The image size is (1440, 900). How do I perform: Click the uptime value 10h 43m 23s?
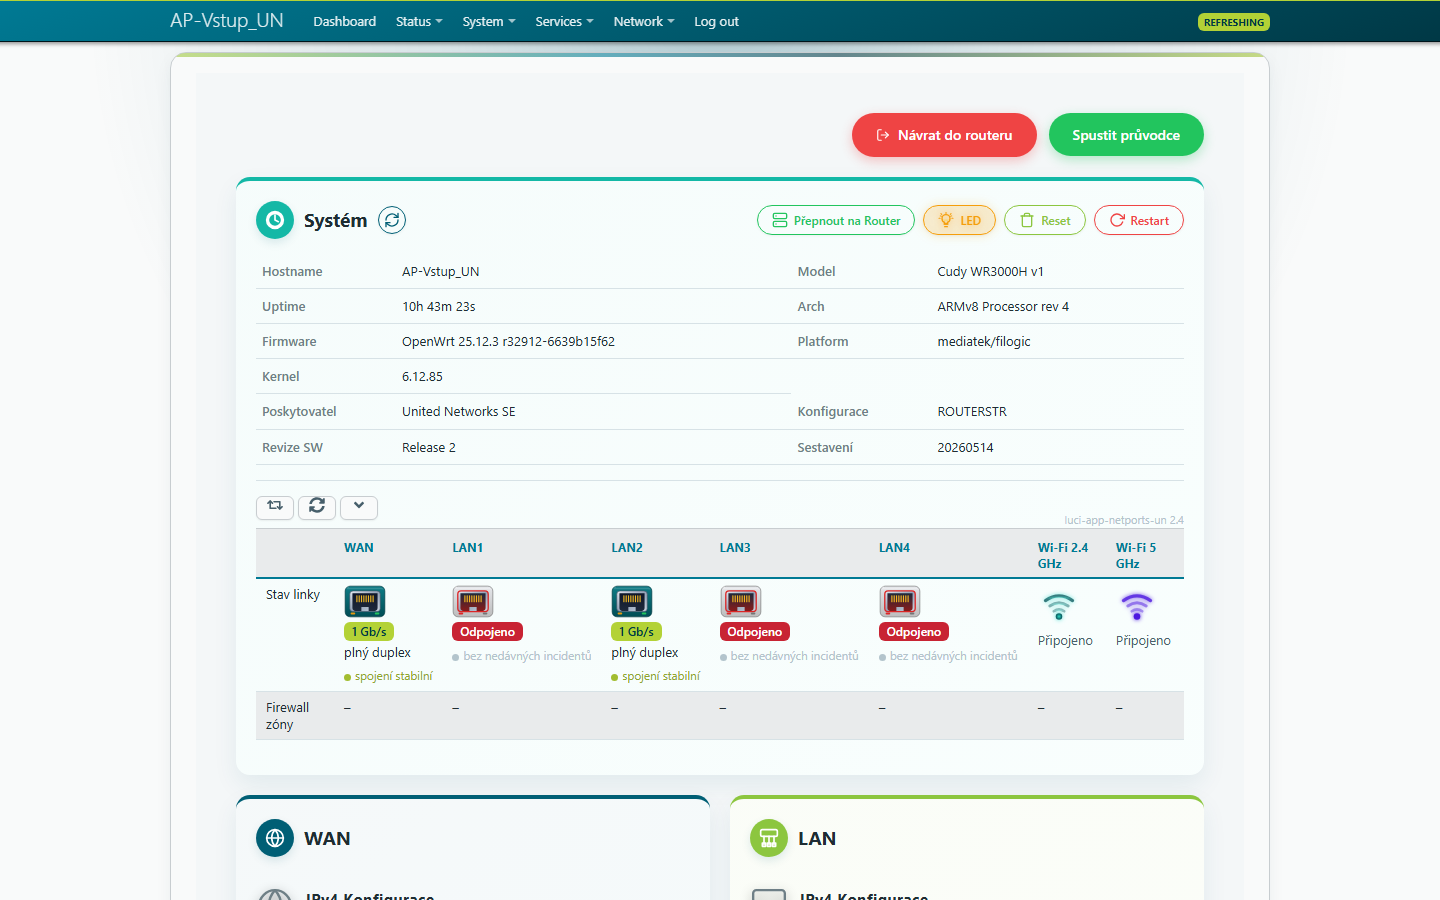coord(439,306)
